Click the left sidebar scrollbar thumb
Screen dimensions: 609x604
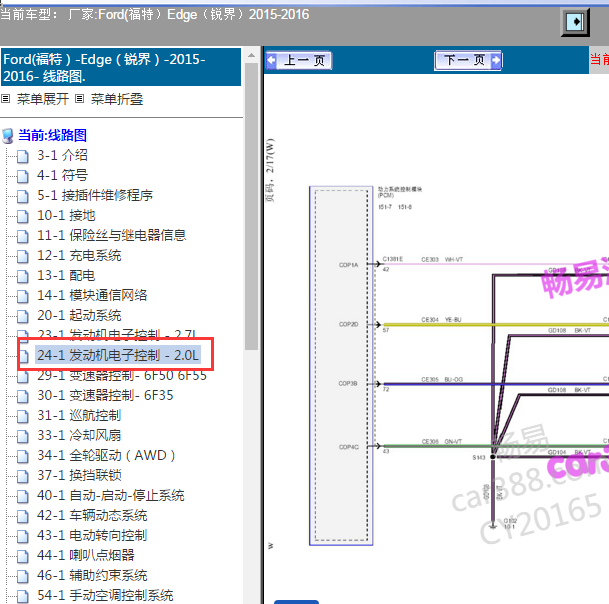point(252,206)
